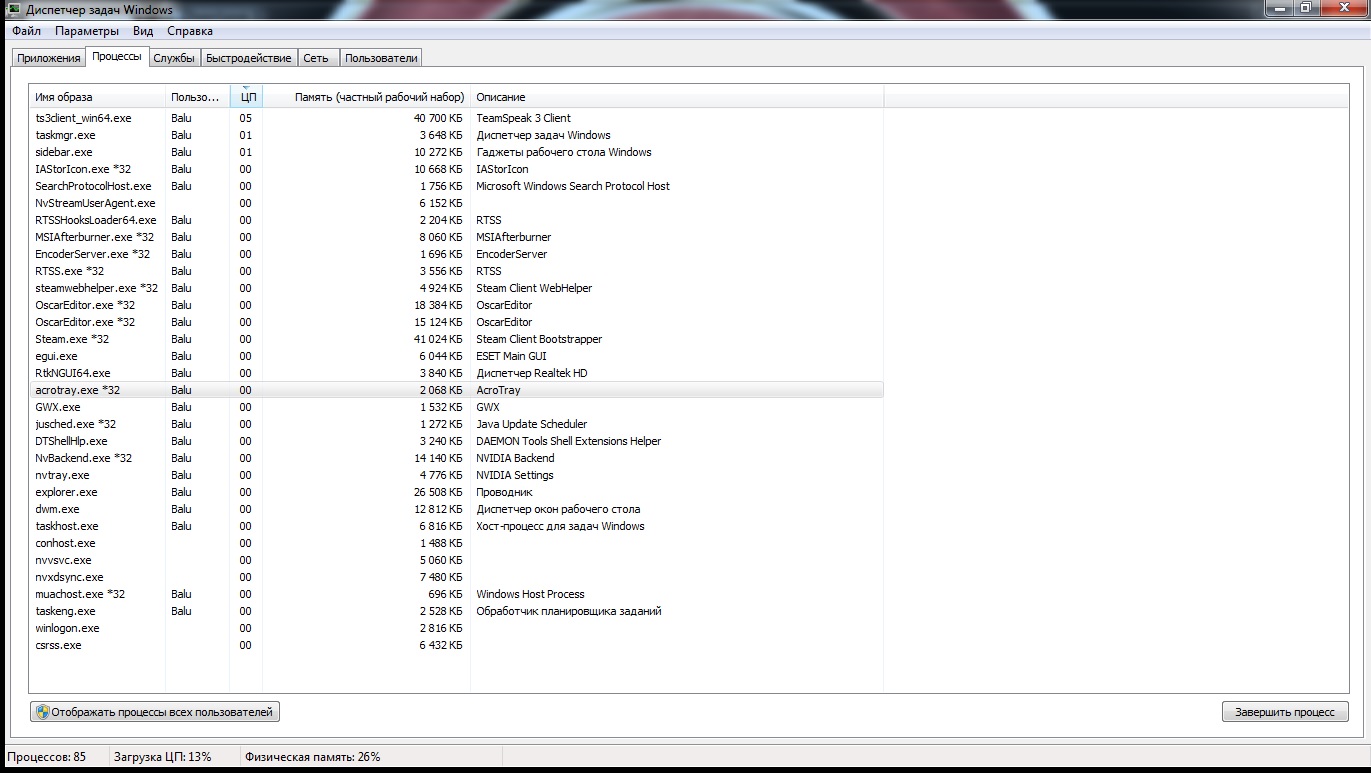
Task: Switch to the Службы tab
Action: 174,58
